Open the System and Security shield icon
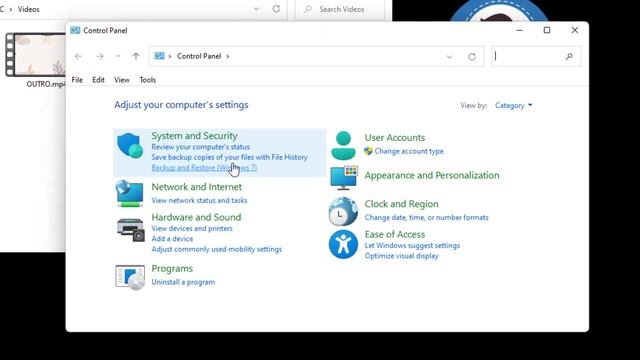 point(130,145)
